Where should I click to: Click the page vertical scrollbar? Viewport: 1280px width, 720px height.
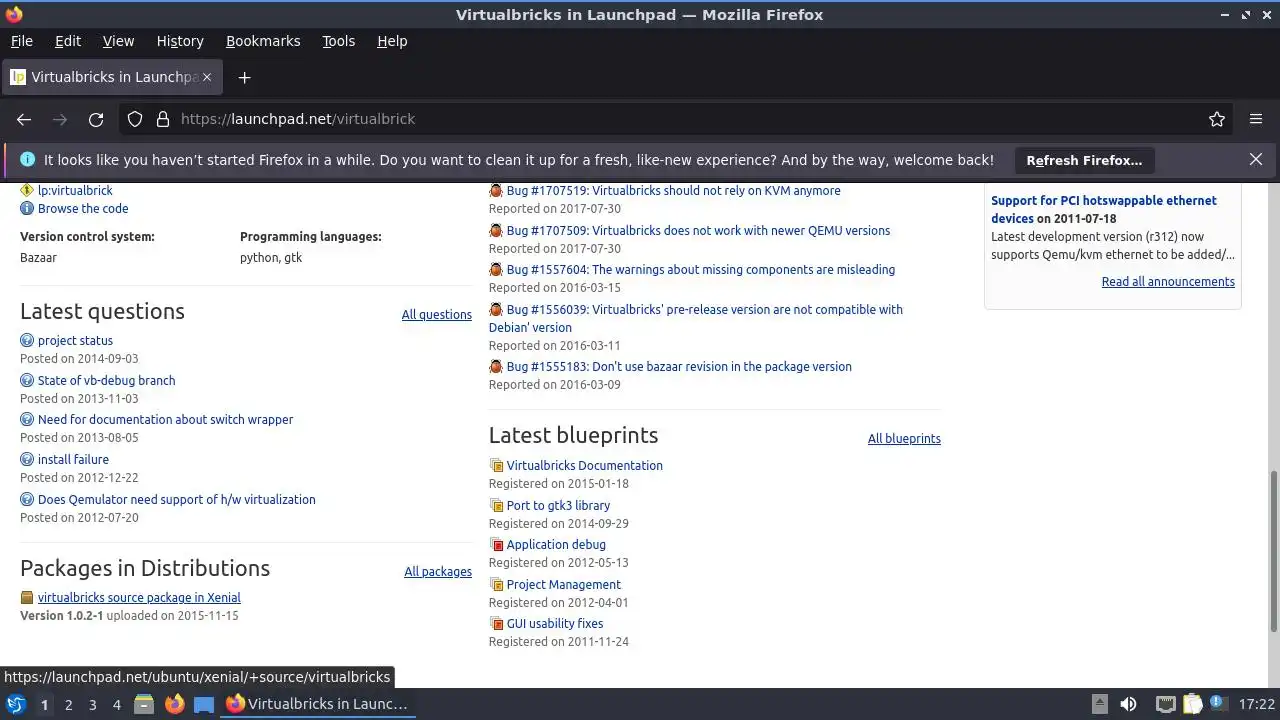1273,552
